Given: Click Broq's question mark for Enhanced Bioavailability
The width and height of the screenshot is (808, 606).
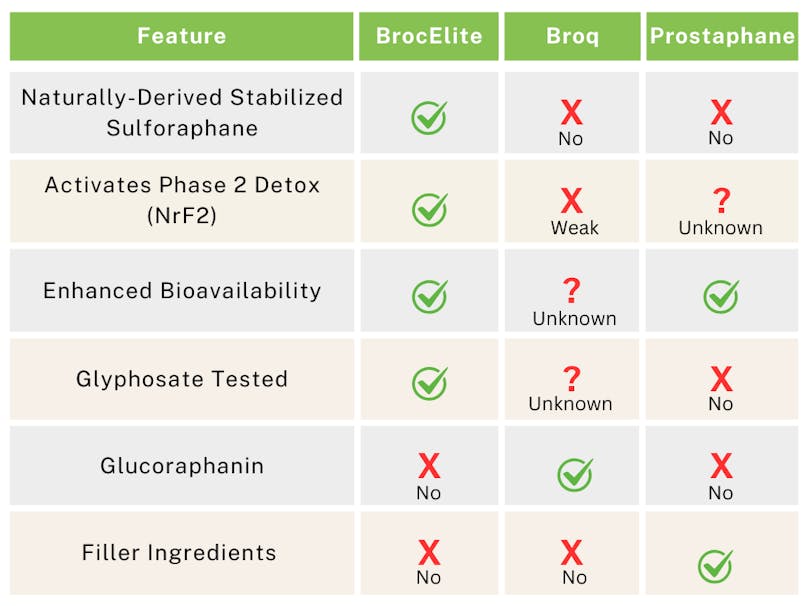Looking at the screenshot, I should pyautogui.click(x=571, y=291).
